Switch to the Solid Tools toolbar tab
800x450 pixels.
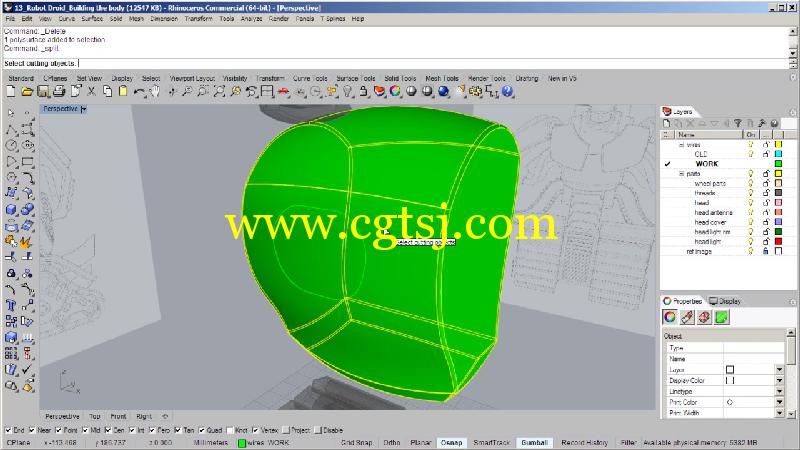pyautogui.click(x=400, y=79)
